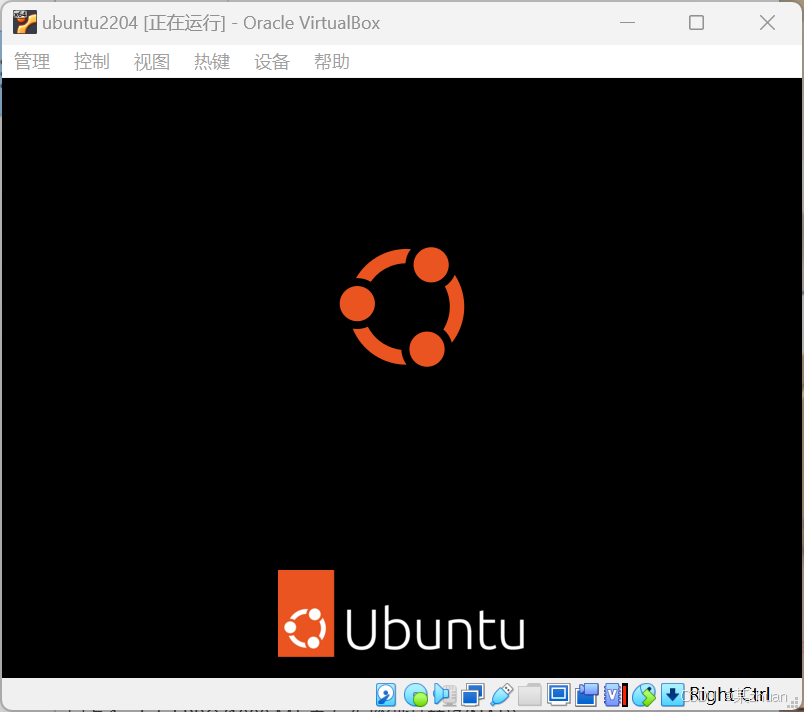This screenshot has width=804, height=712.
Task: Minimize the ubuntu2204 VirtualBox window
Action: tap(627, 23)
